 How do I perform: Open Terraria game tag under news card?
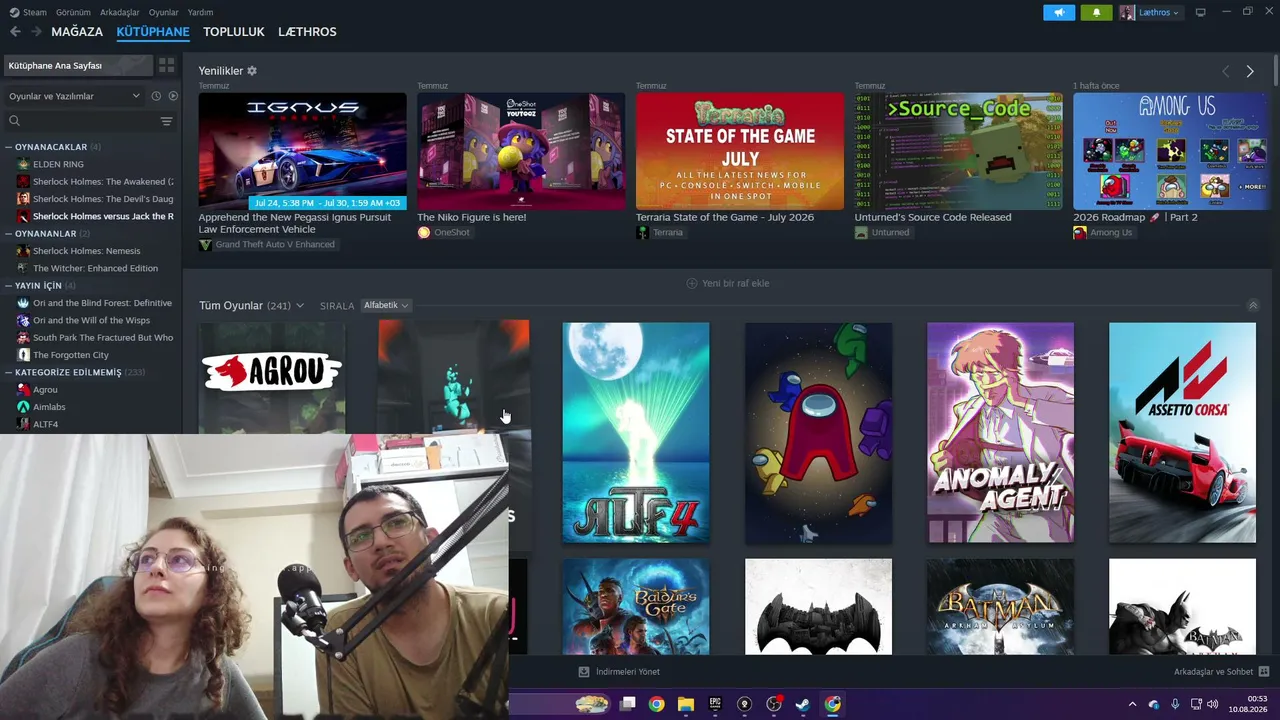click(660, 233)
